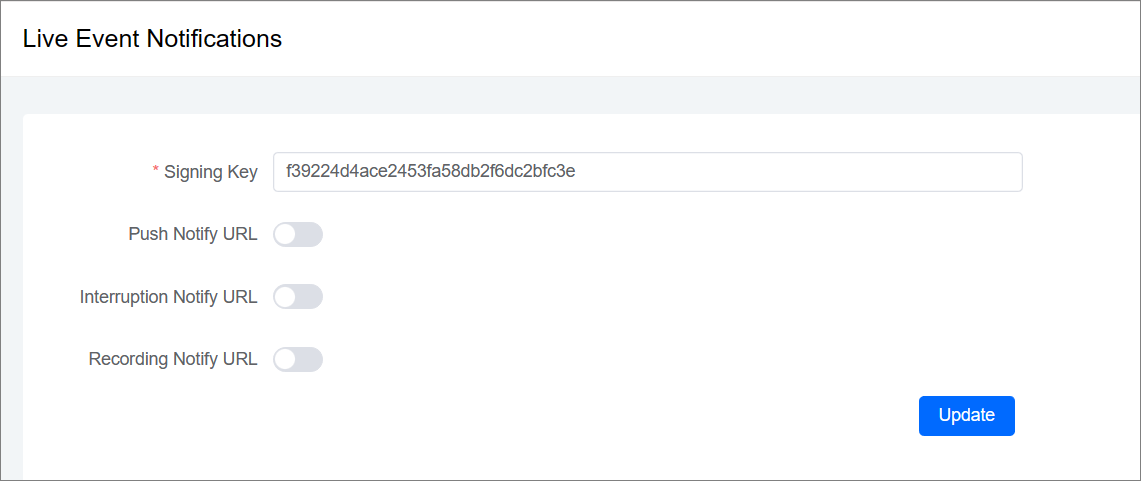Click the Push Notify URL label
Image resolution: width=1141 pixels, height=481 pixels.
pos(193,235)
